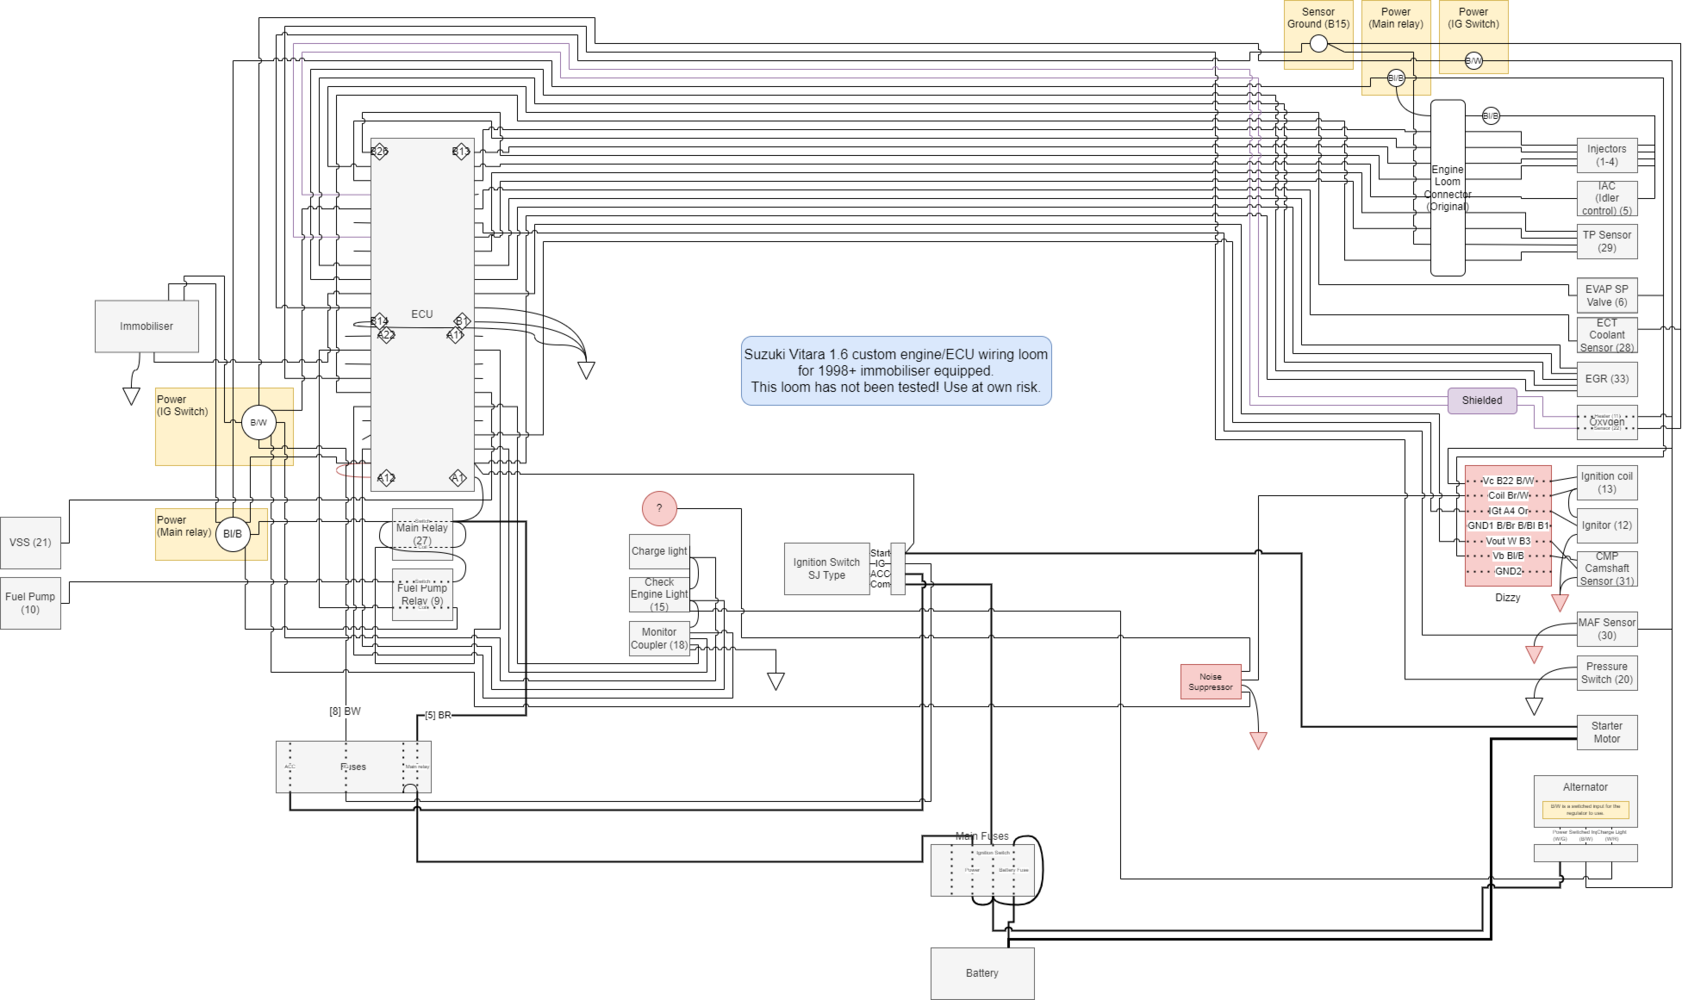Select red ground symbol under Noise Suppressor
The height and width of the screenshot is (1000, 1682).
[x=1258, y=741]
